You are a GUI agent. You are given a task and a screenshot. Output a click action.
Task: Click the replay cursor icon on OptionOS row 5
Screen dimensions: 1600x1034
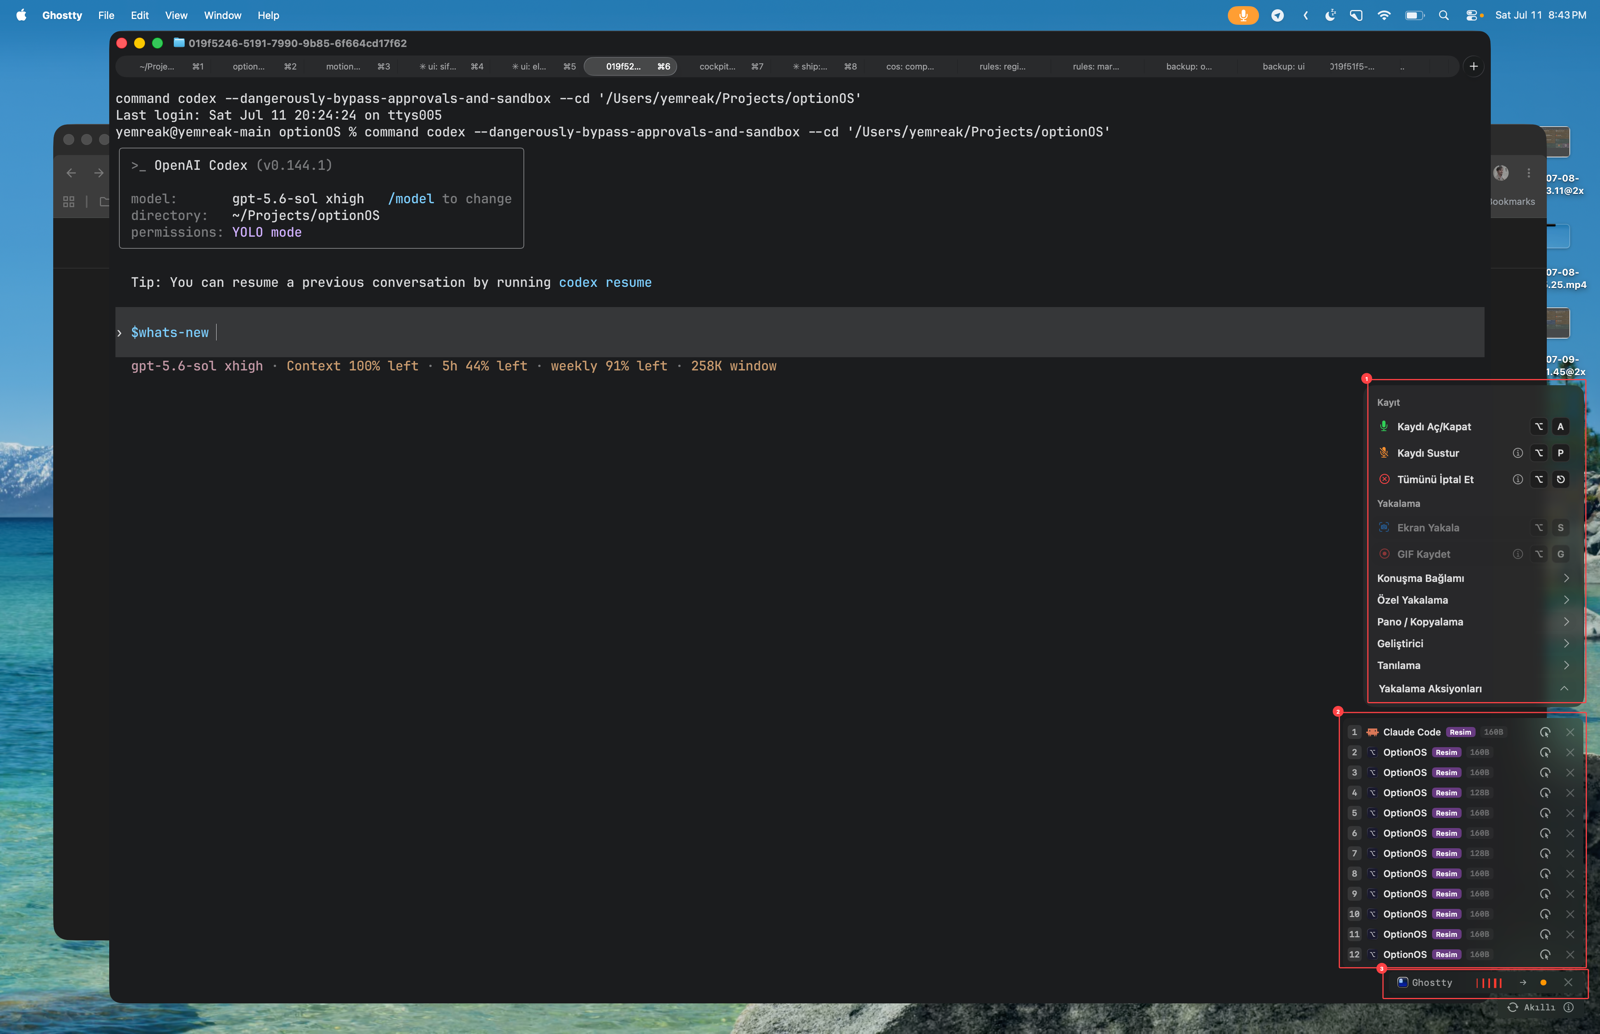[x=1545, y=813]
